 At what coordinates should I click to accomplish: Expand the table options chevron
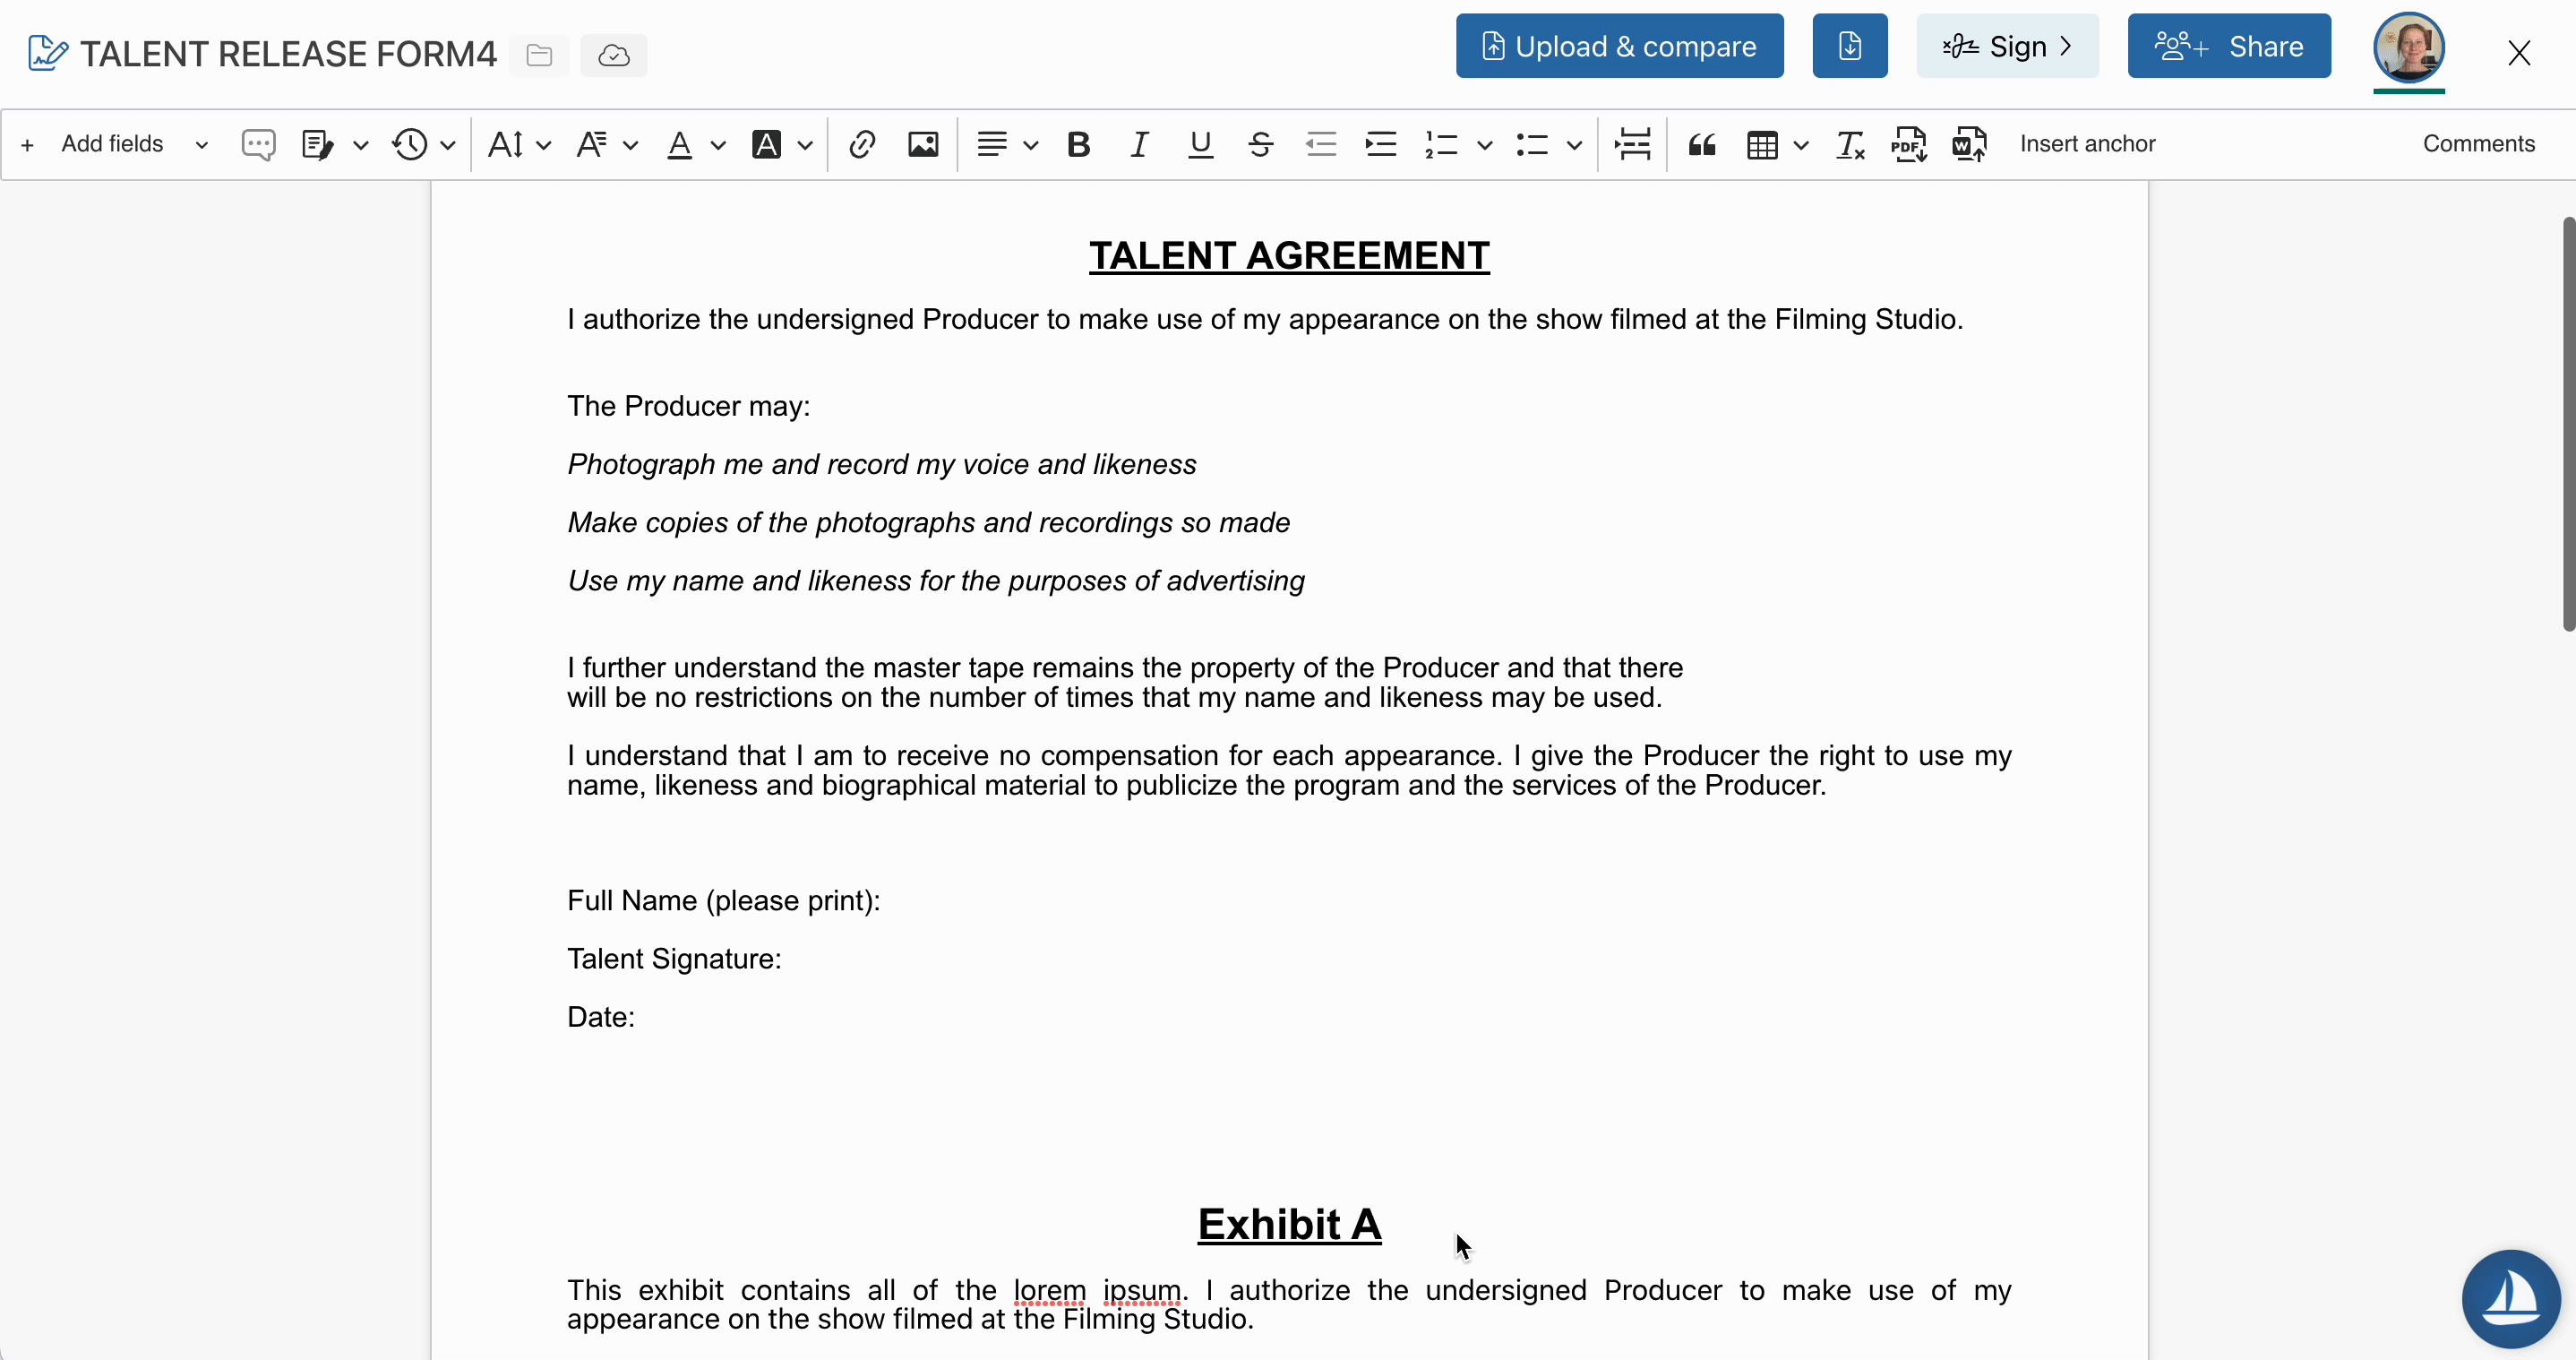click(x=1801, y=146)
